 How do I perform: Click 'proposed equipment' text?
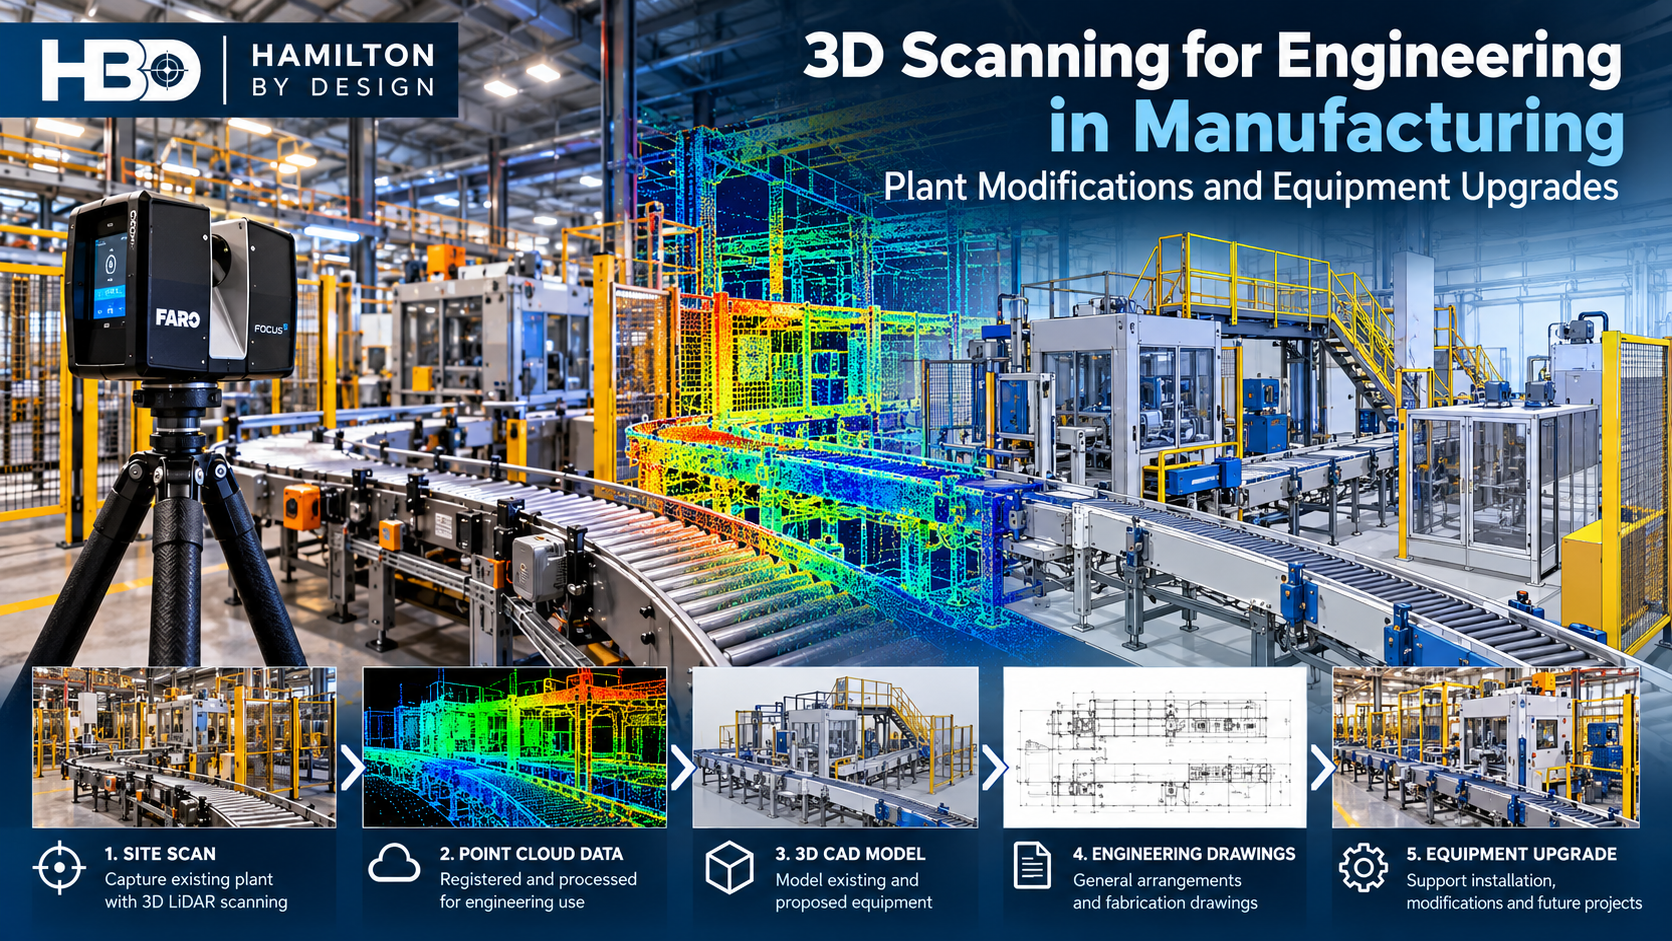(854, 902)
